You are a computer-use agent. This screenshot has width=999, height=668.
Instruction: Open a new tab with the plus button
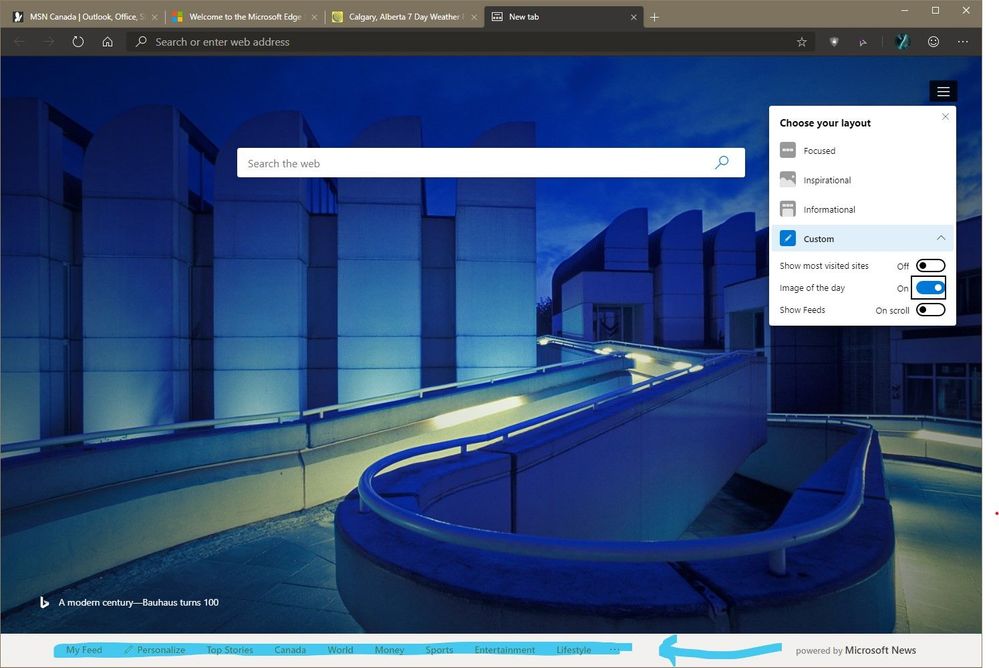654,17
